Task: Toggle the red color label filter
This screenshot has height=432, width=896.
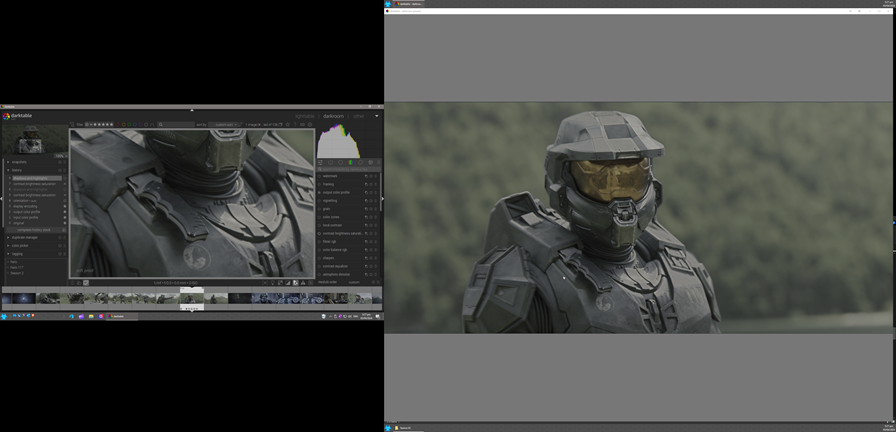Action: click(118, 125)
